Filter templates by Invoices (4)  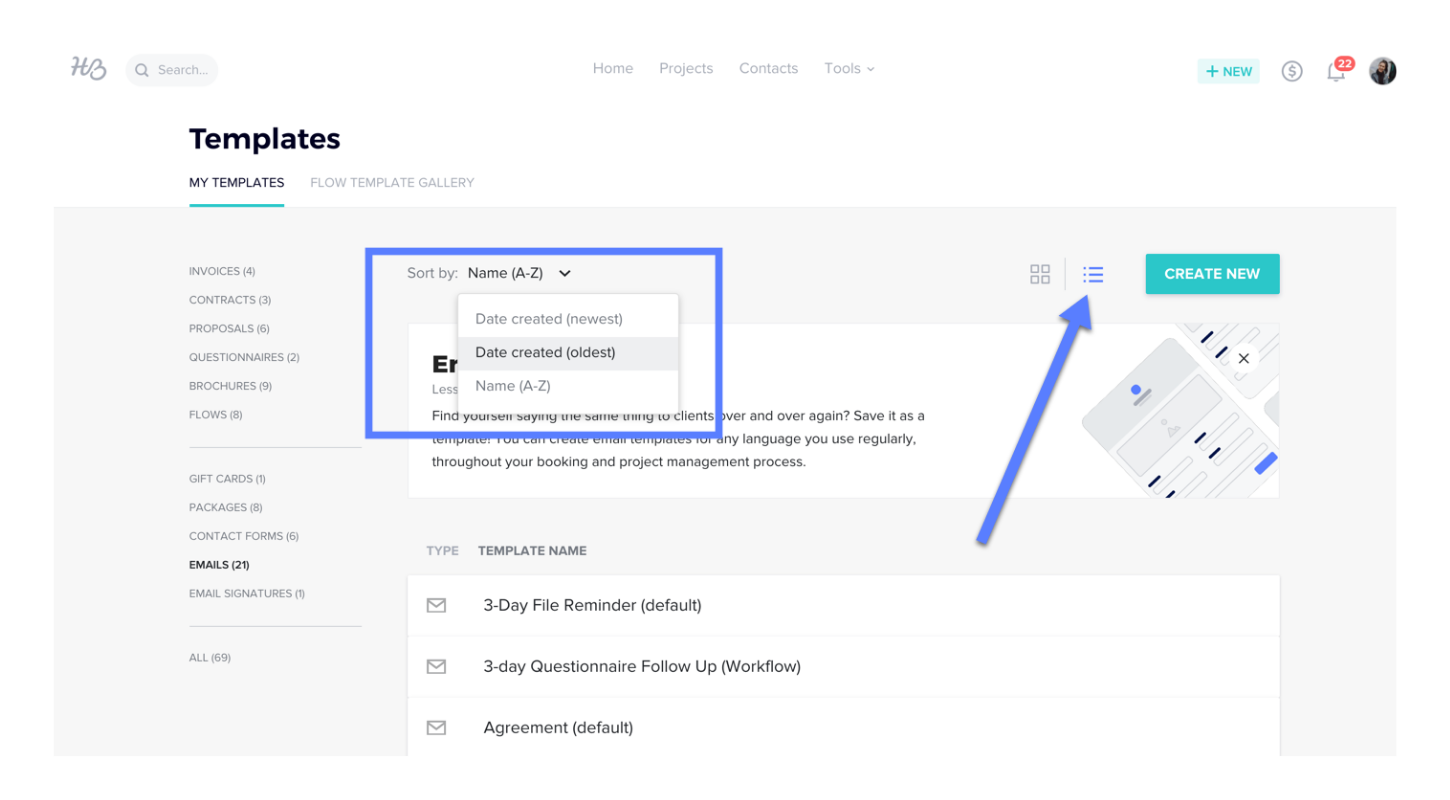point(222,271)
